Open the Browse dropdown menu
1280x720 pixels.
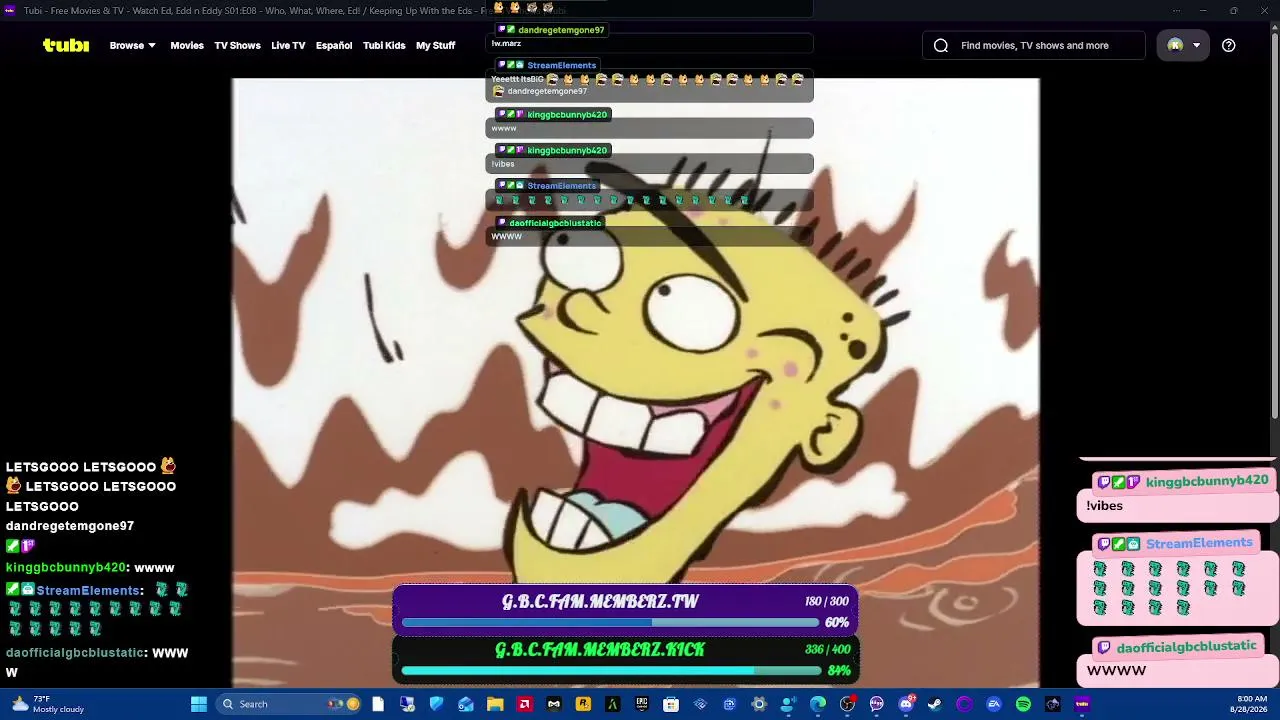[x=133, y=45]
